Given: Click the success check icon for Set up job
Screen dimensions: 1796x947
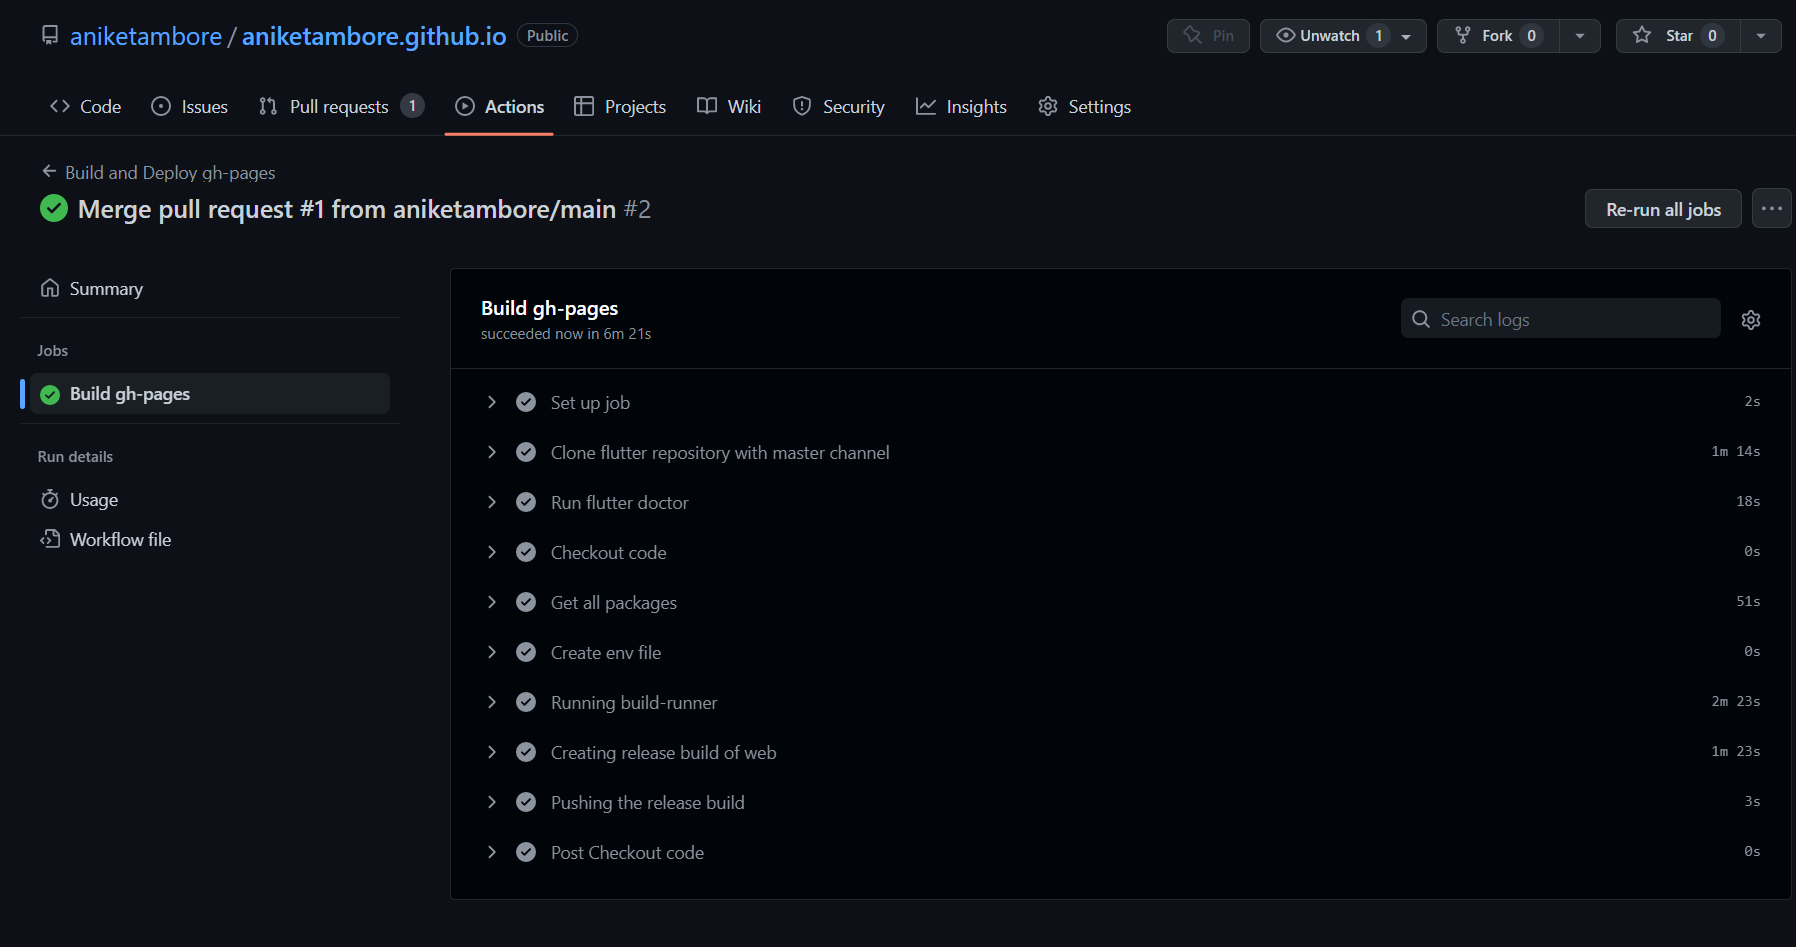Looking at the screenshot, I should [x=526, y=402].
